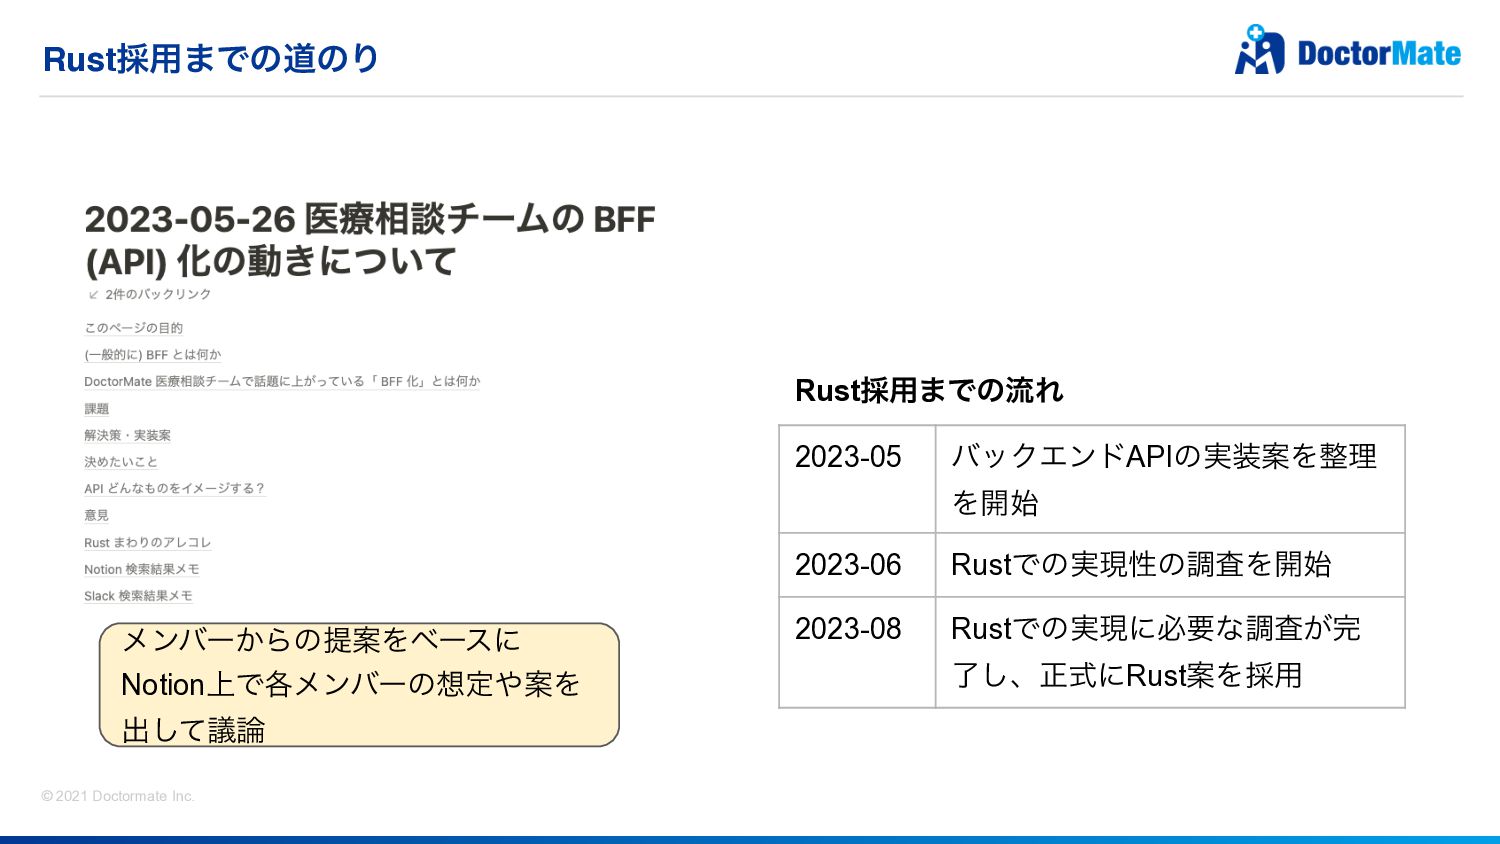Open the 2件のバックリンク expander

point(158,295)
